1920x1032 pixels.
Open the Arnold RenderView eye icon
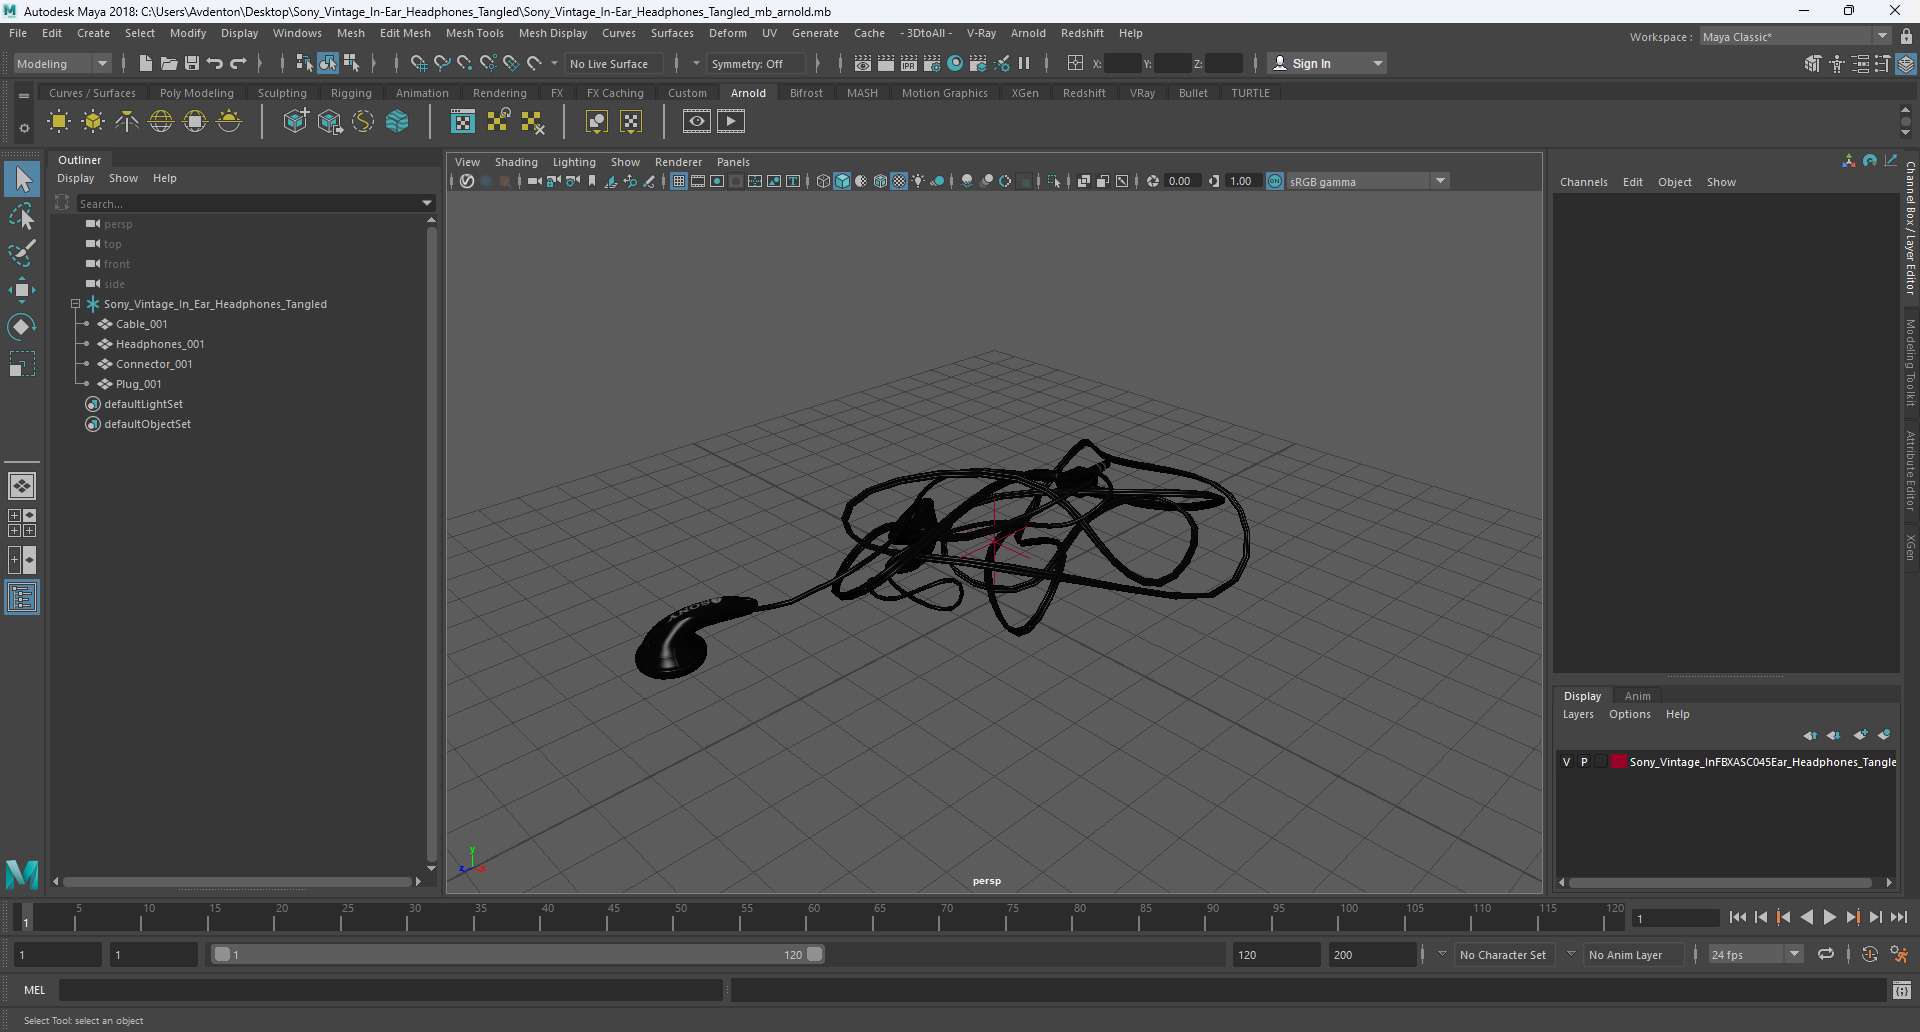point(697,122)
